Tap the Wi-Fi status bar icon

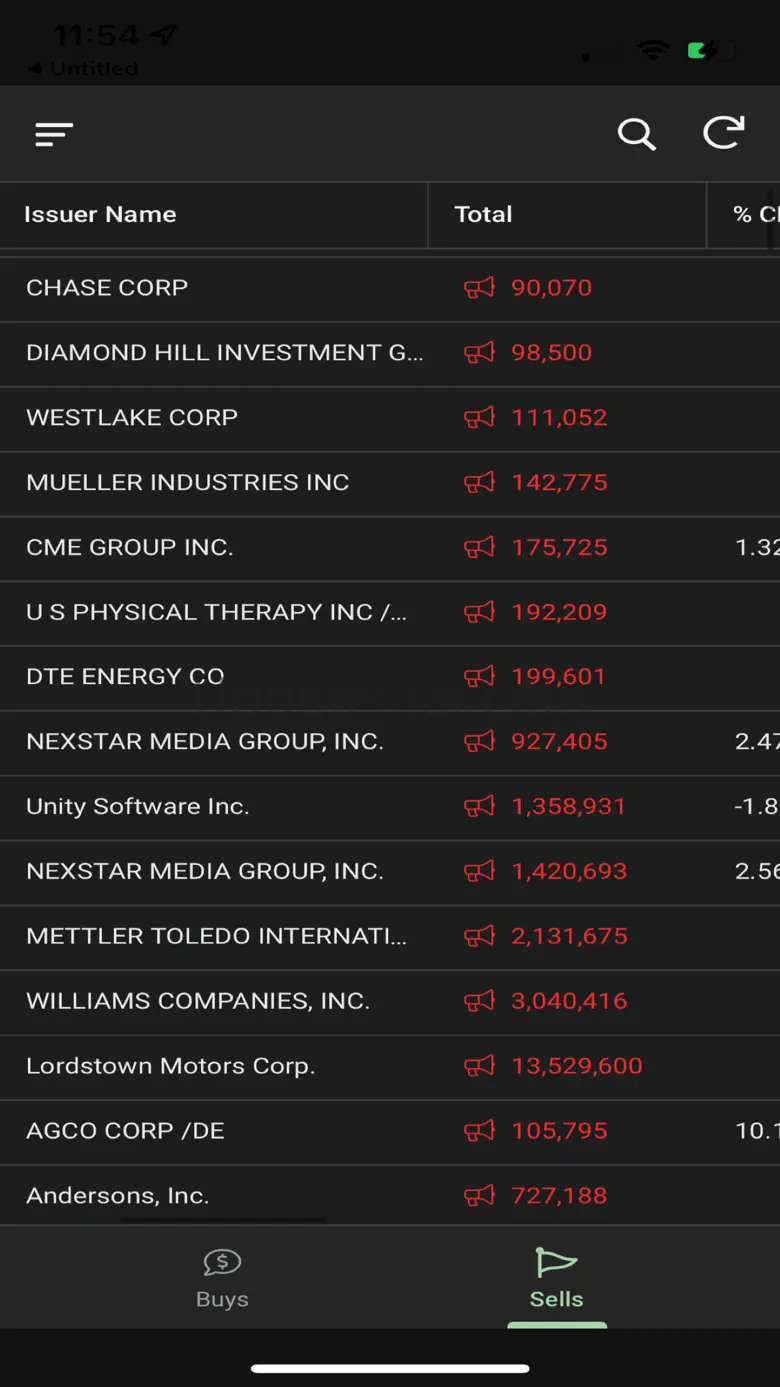tap(653, 50)
